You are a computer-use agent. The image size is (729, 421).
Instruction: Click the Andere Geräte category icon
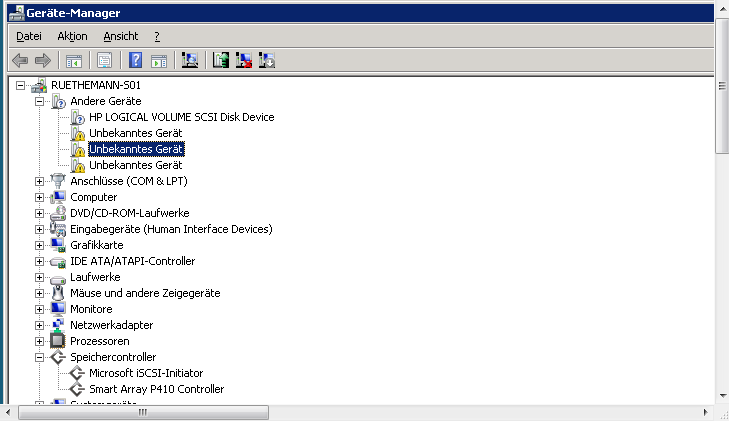tap(58, 101)
